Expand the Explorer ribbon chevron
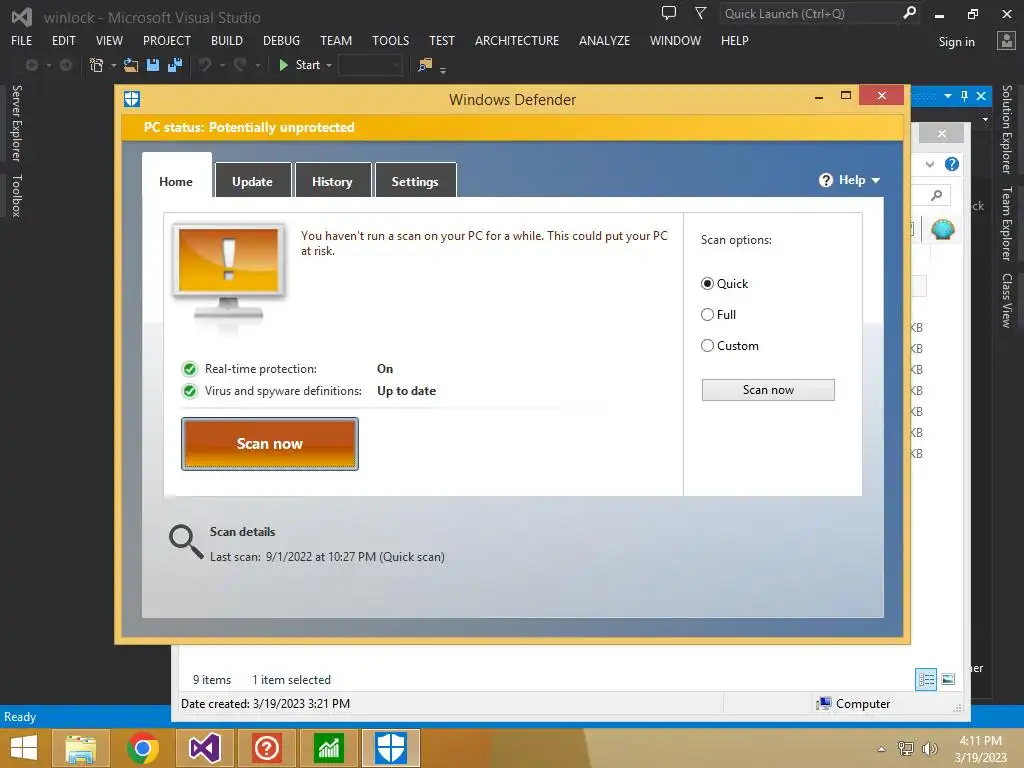Image resolution: width=1024 pixels, height=768 pixels. 930,165
